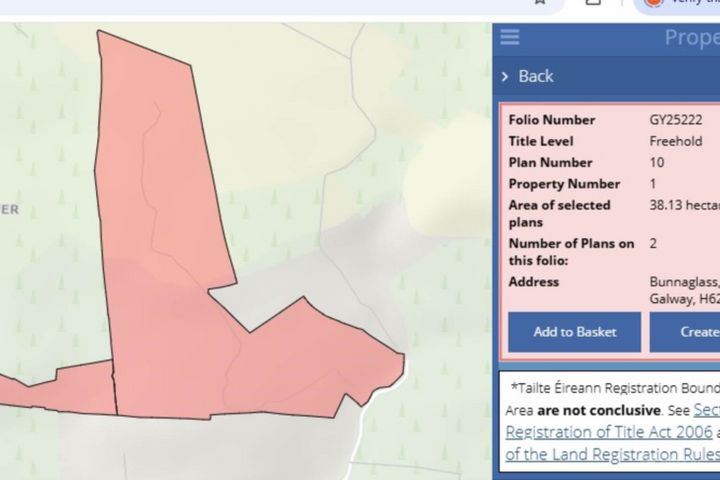Click the Title Level label
Viewport: 720px width, 480px height.
click(541, 141)
